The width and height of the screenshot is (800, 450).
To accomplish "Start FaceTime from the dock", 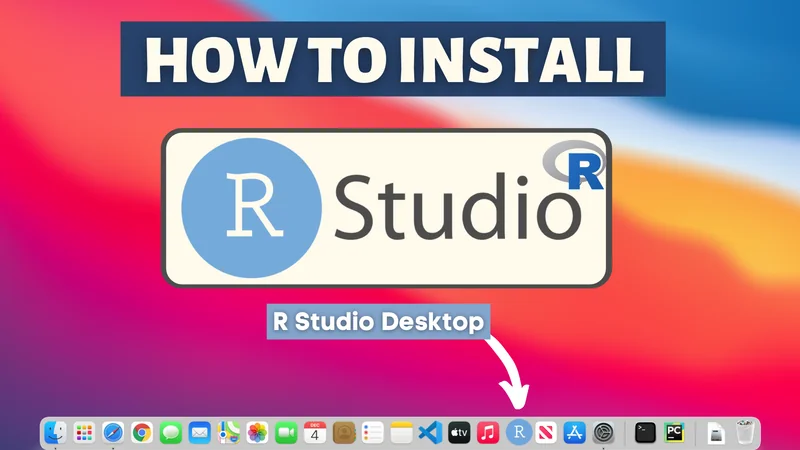I will pyautogui.click(x=287, y=432).
